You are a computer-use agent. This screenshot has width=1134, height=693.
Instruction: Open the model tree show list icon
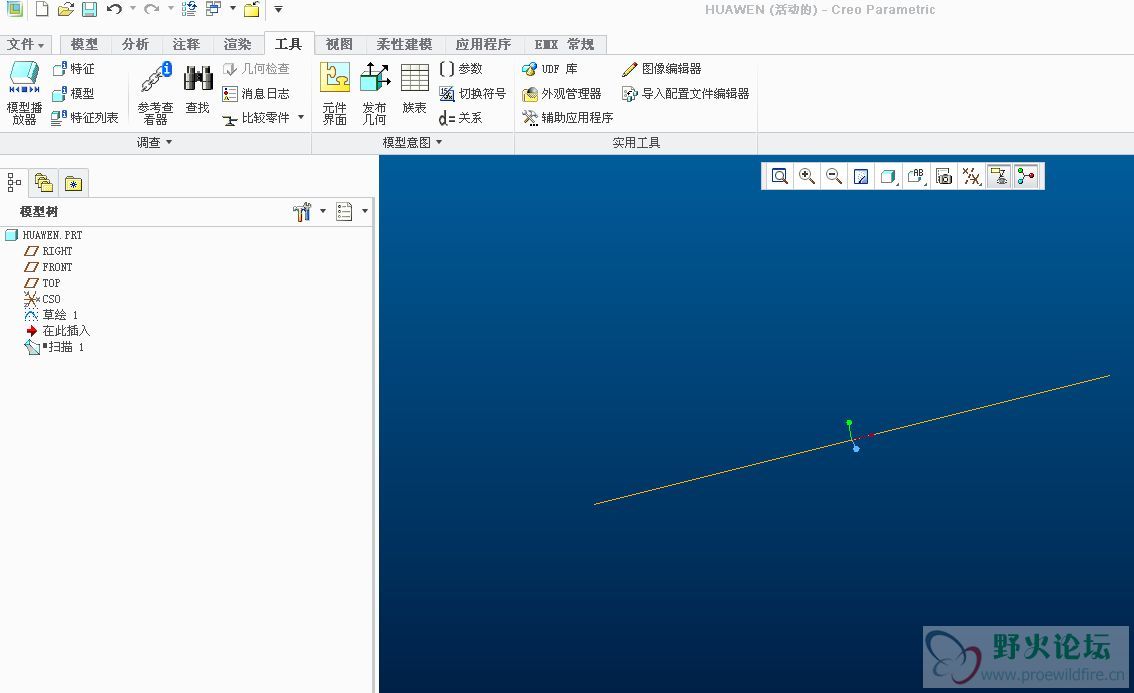pos(344,211)
